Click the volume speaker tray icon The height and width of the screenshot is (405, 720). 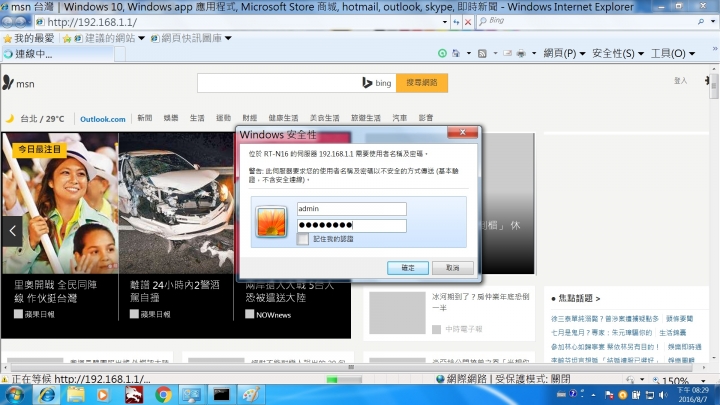[663, 395]
